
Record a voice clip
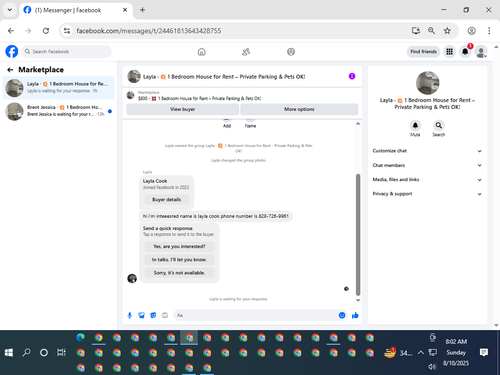click(130, 315)
